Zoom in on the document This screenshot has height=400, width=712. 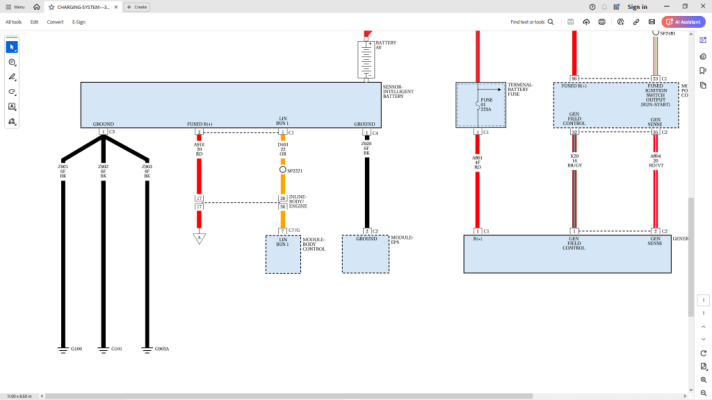703,380
